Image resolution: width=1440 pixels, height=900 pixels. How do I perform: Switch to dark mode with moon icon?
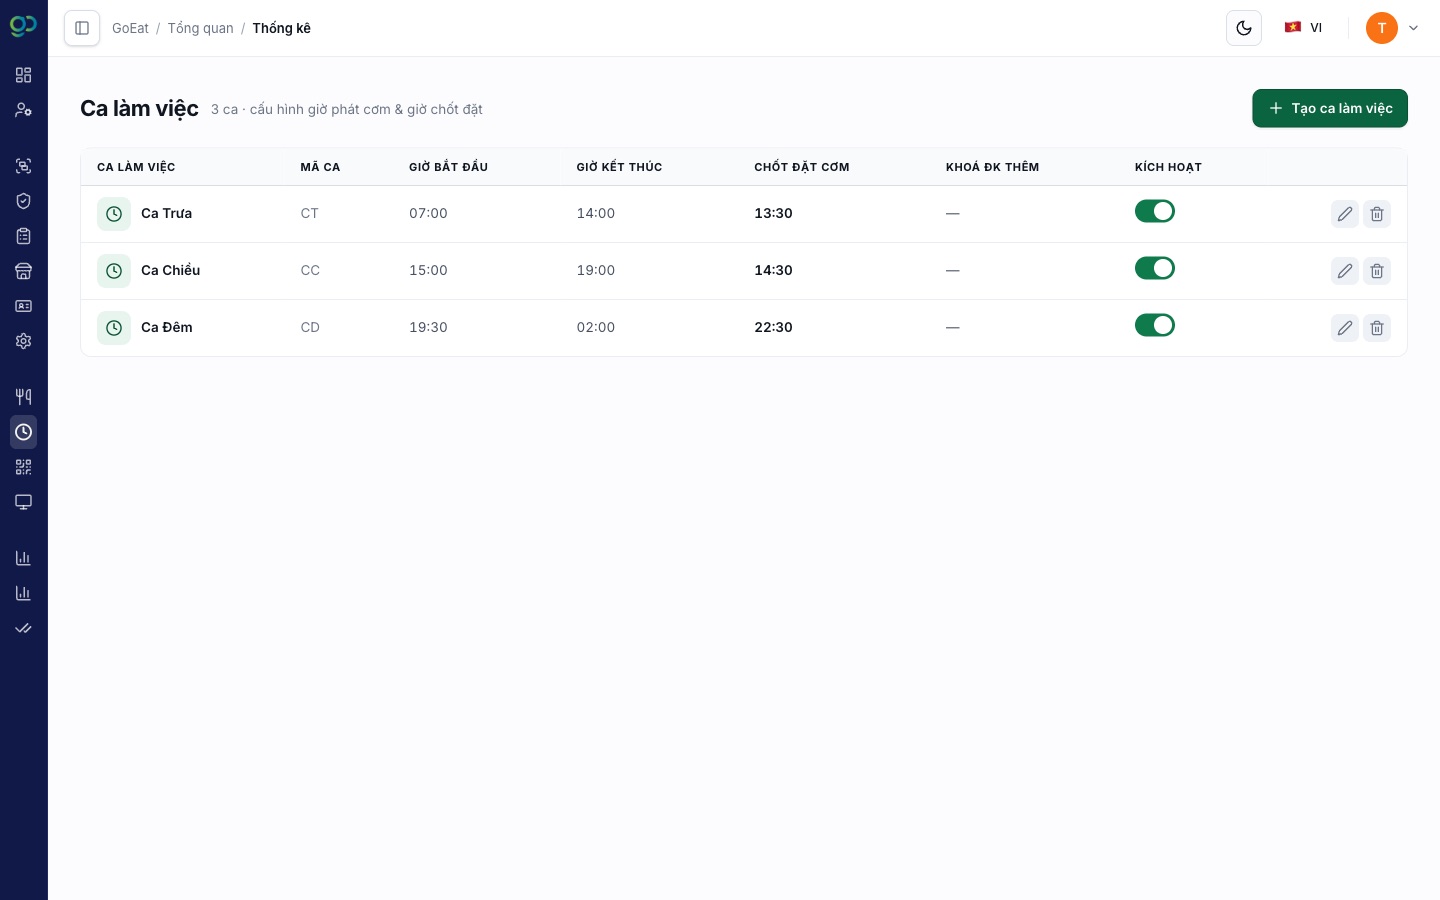coord(1244,28)
